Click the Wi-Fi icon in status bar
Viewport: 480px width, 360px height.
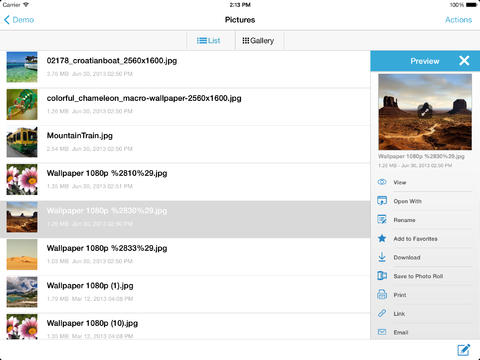coord(26,5)
